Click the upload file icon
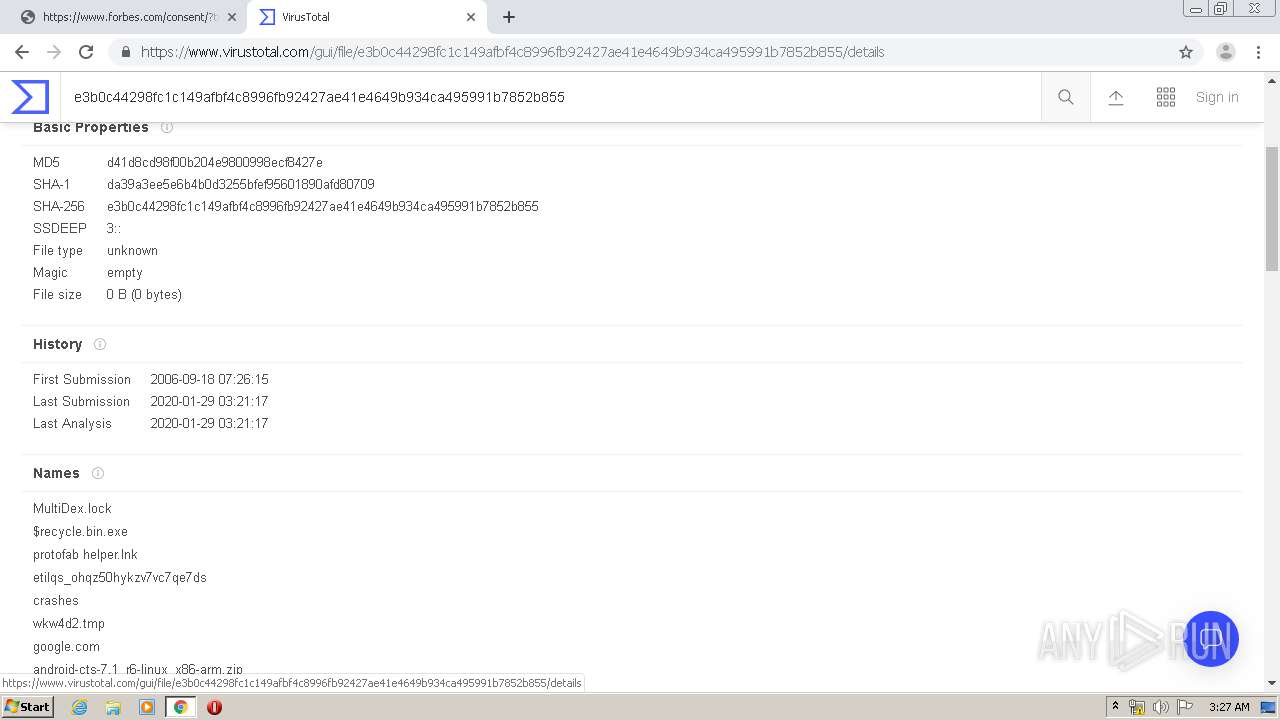Image resolution: width=1280 pixels, height=720 pixels. click(x=1116, y=97)
